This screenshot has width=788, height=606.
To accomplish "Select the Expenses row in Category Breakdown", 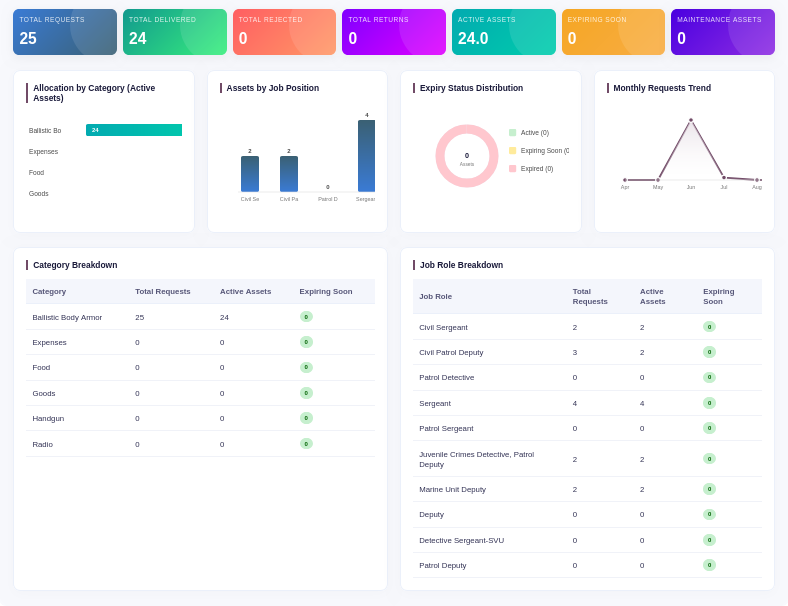I will (201, 342).
